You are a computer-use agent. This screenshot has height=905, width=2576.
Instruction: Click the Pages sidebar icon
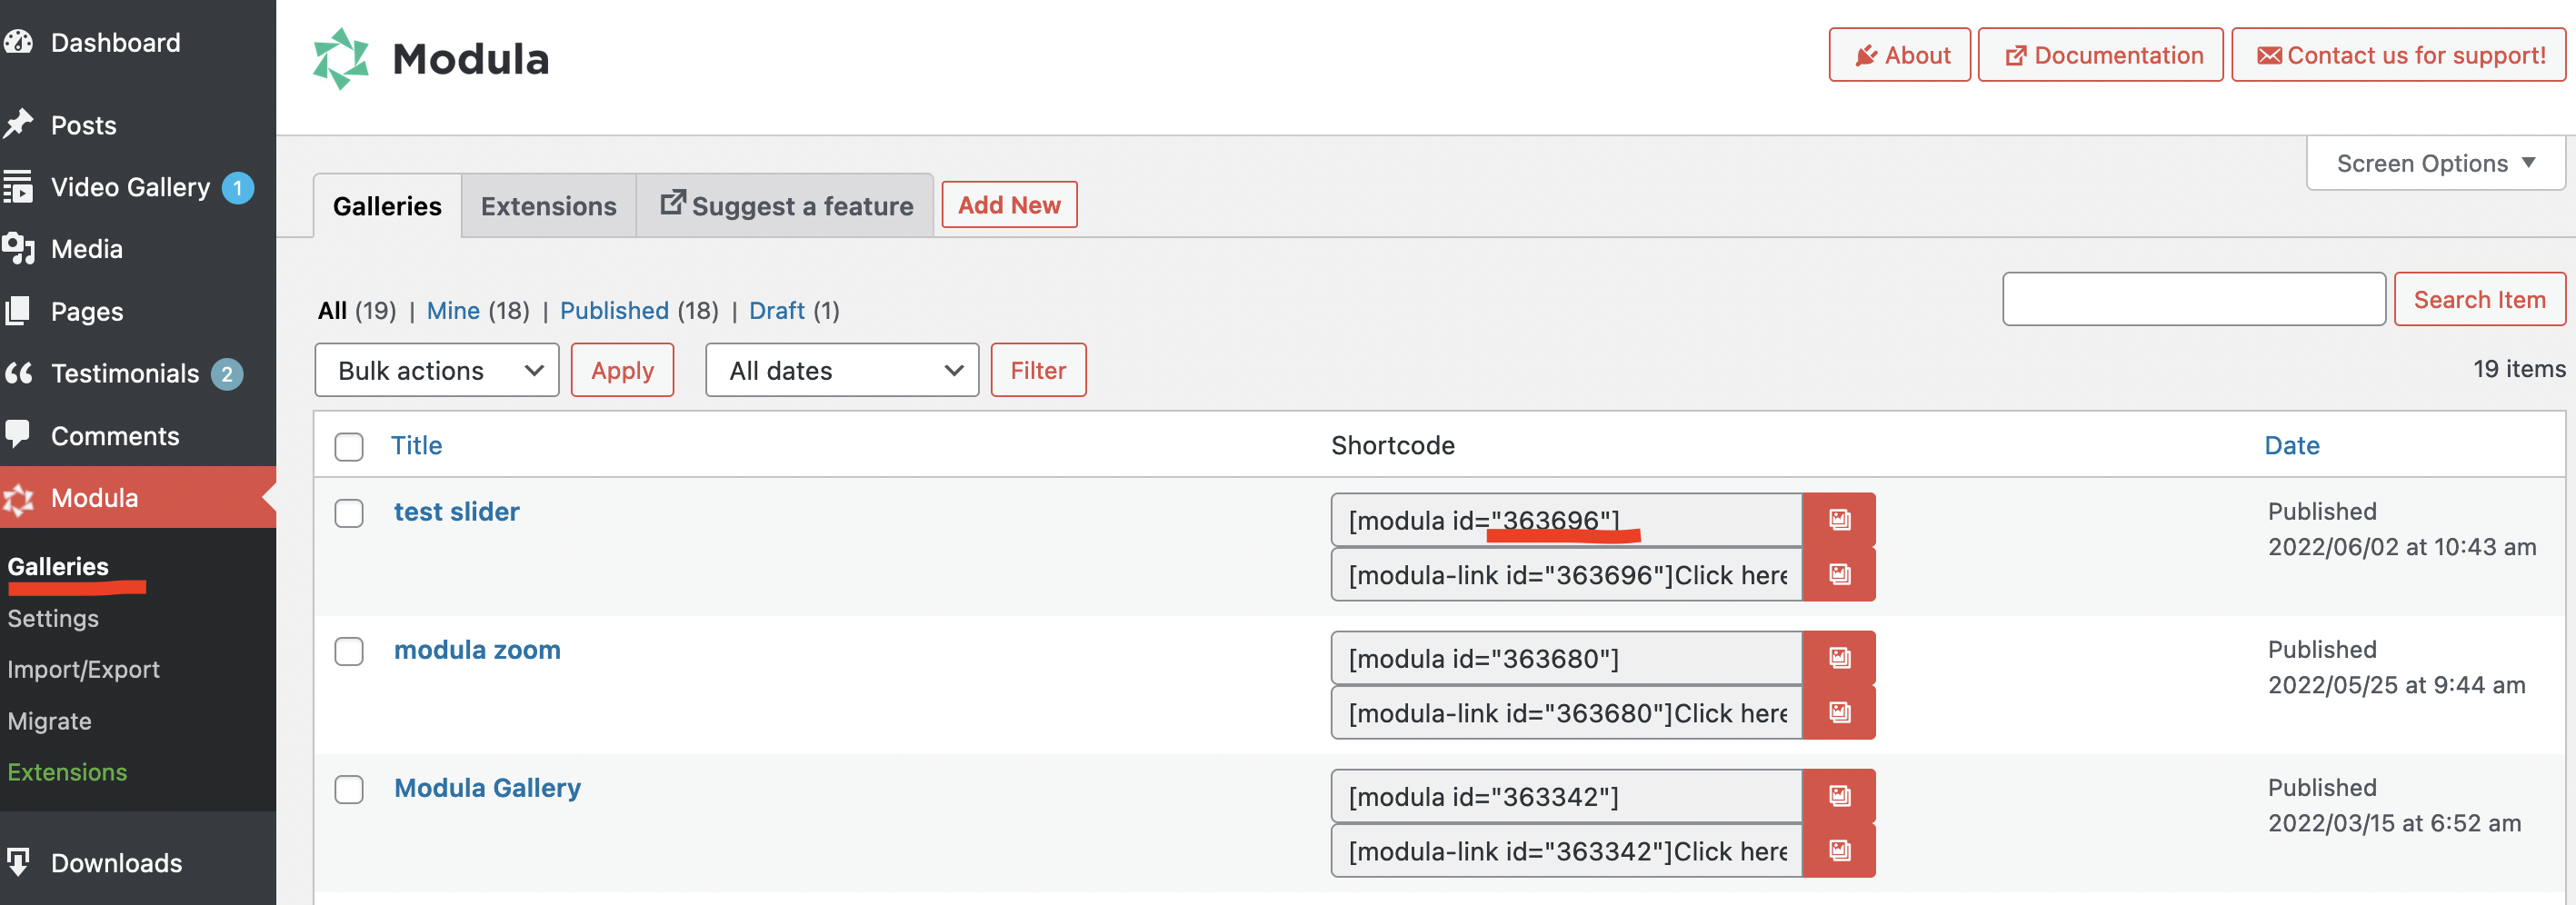tap(18, 311)
